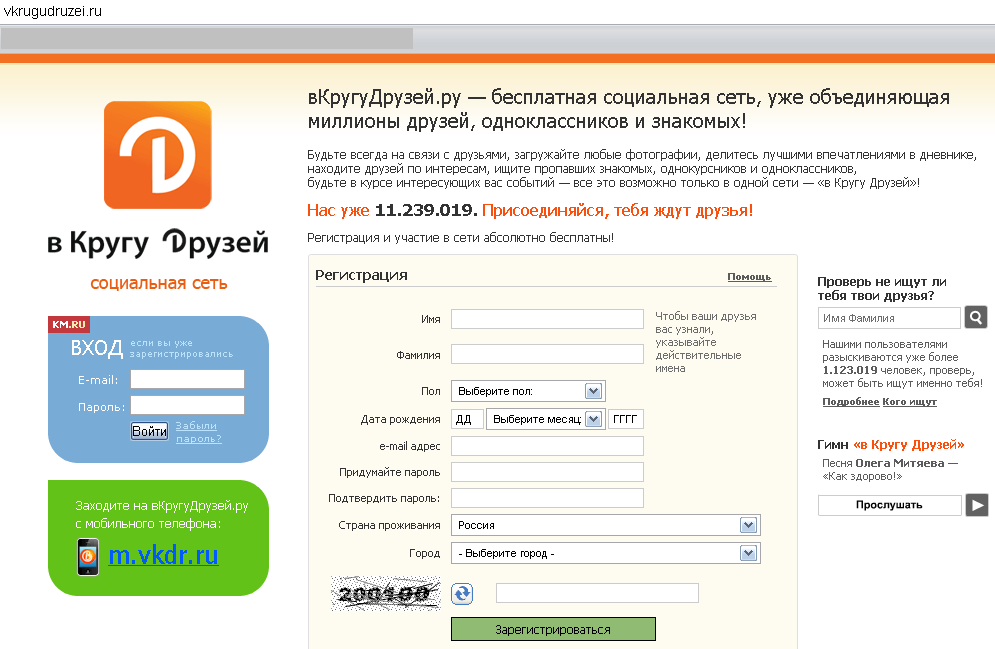Open the Помощь help link
The image size is (995, 649).
[748, 277]
